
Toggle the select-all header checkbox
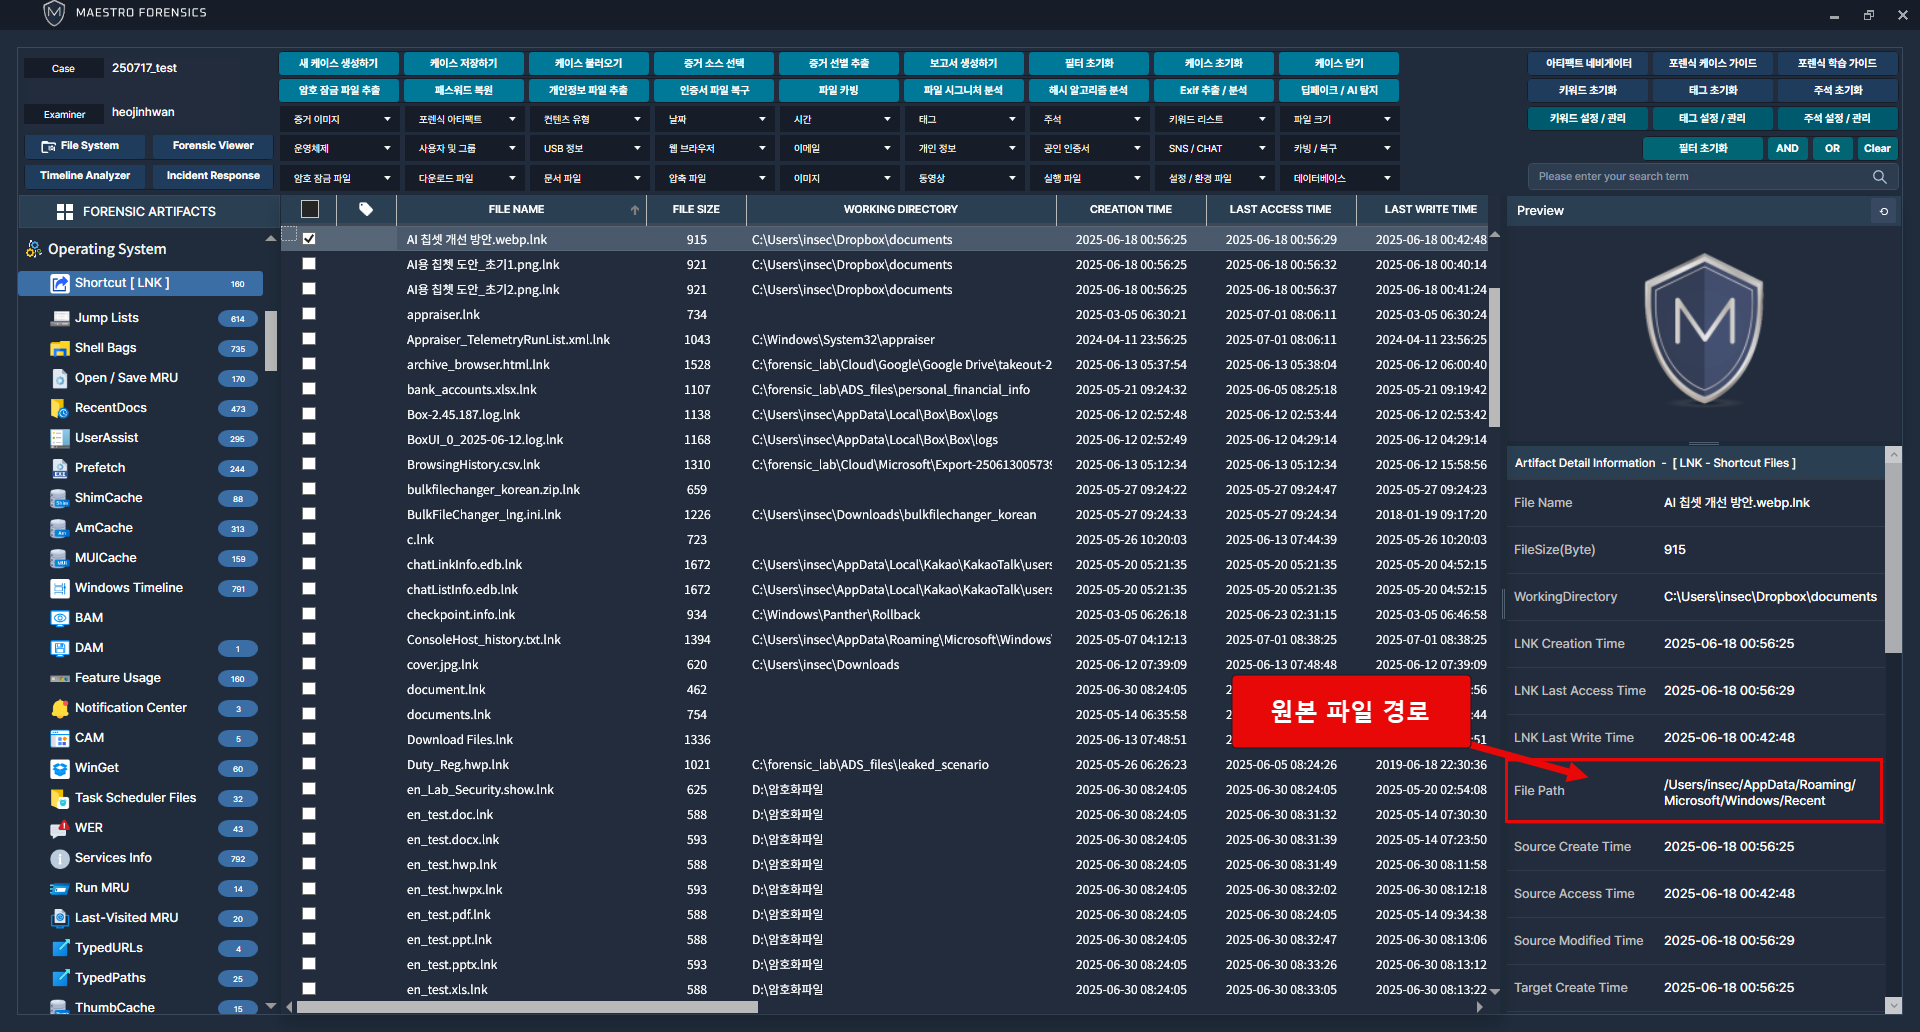(310, 209)
